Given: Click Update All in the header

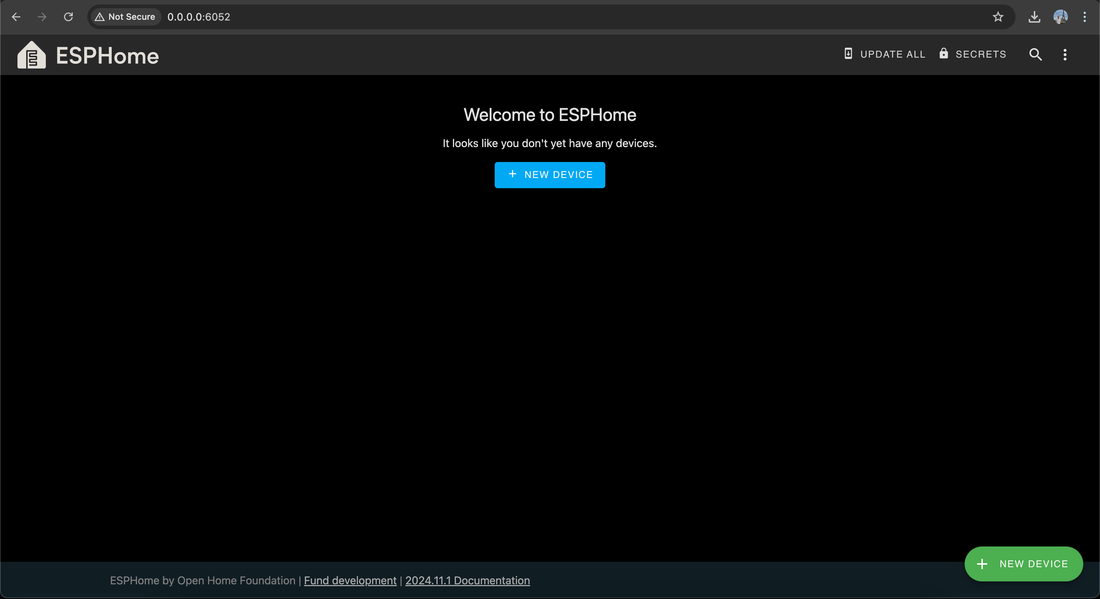Looking at the screenshot, I should point(885,53).
